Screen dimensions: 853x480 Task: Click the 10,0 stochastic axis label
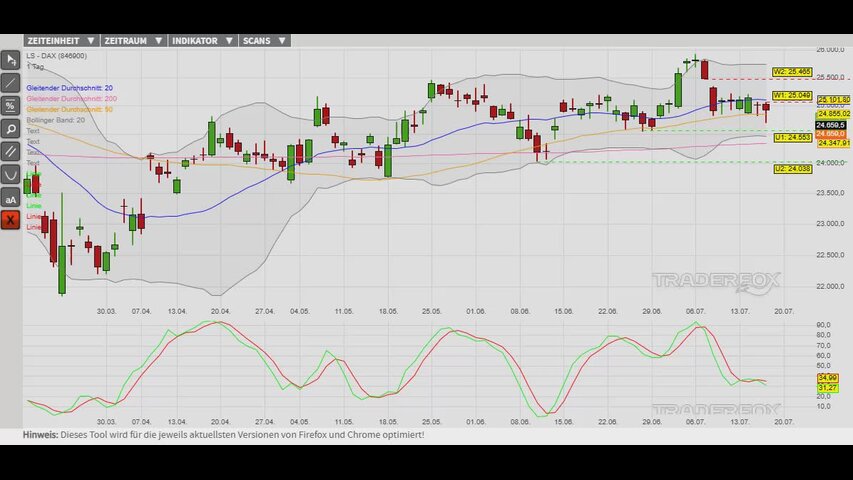823,407
